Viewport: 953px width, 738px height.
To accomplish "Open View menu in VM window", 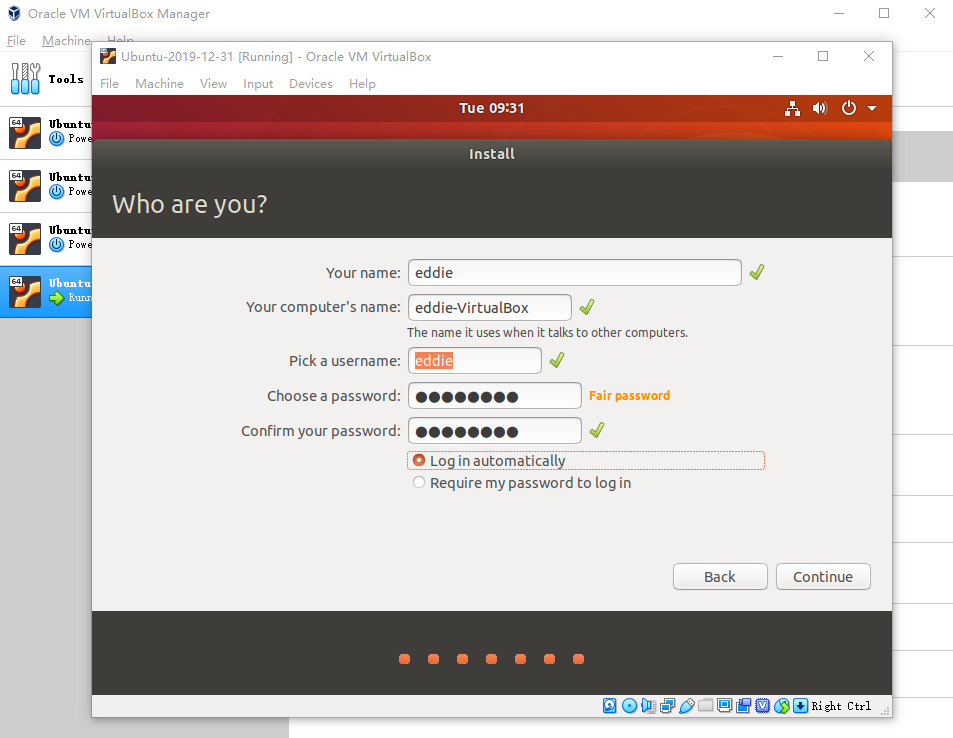I will click(213, 83).
